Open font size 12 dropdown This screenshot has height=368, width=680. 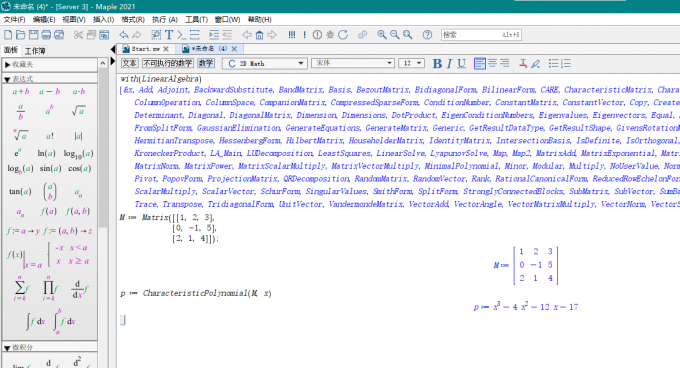pos(411,63)
